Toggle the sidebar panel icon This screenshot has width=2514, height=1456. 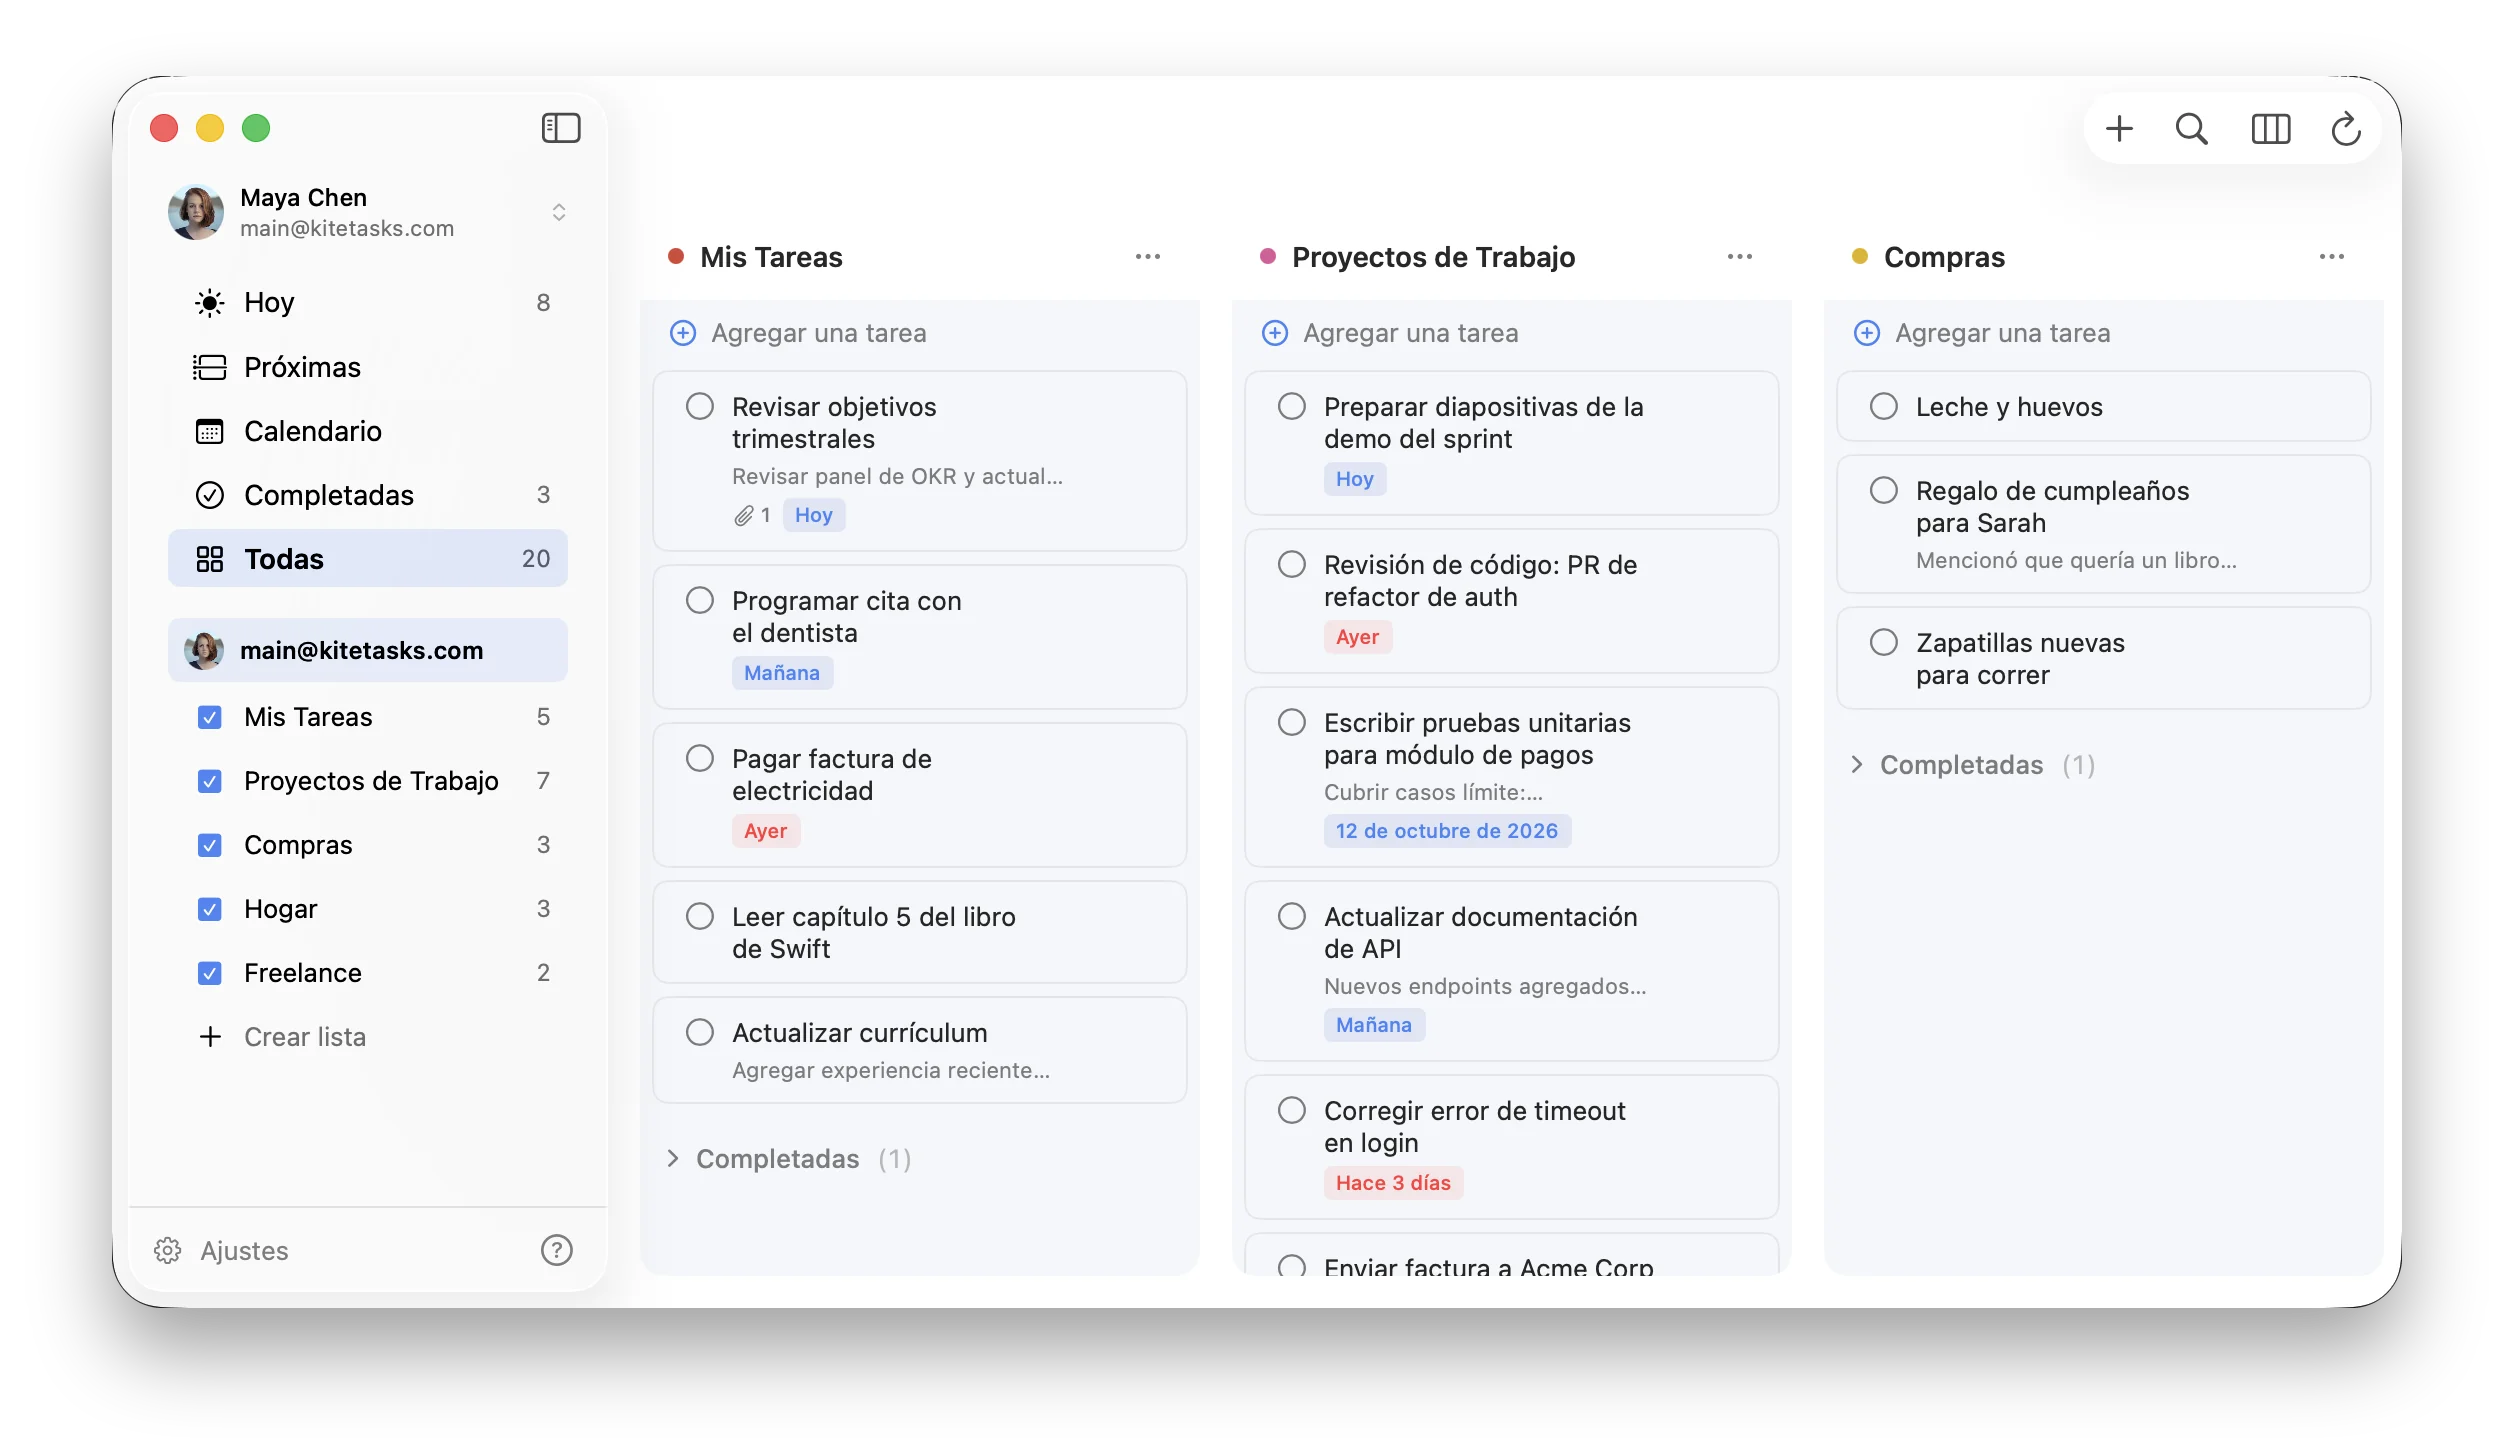pos(561,128)
